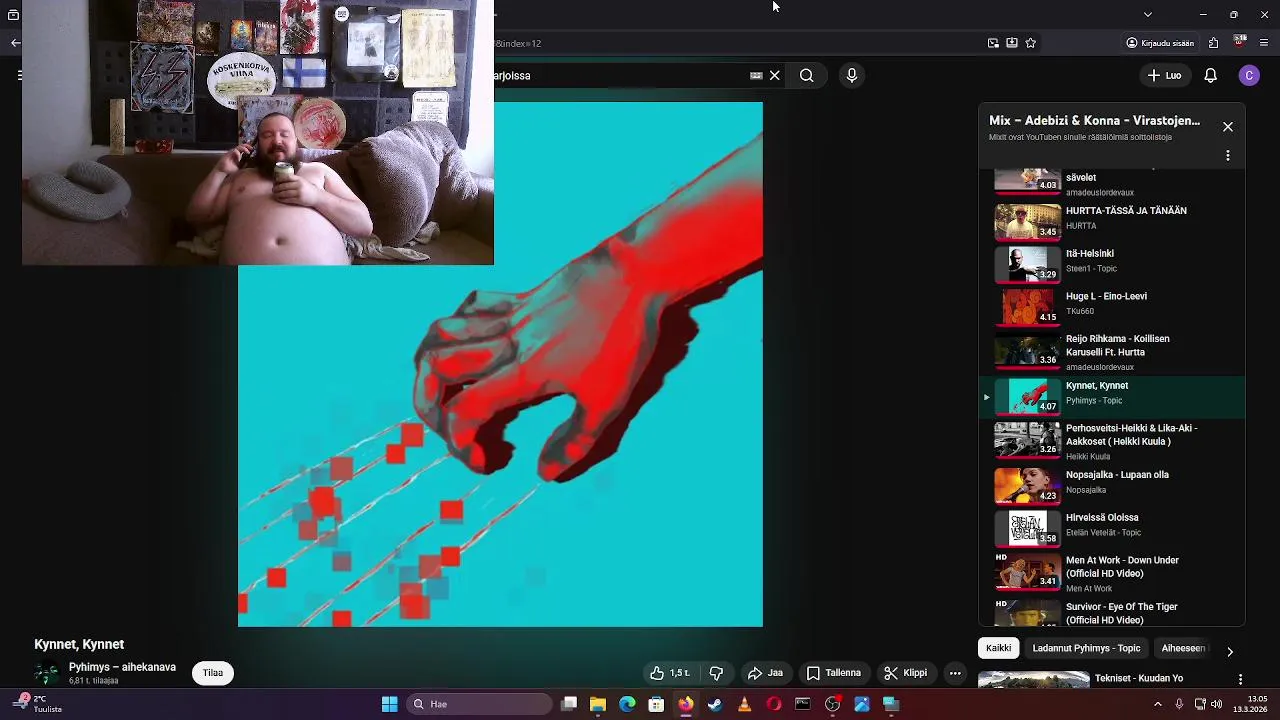Image resolution: width=1280 pixels, height=720 pixels.
Task: Play Nopsajalka - Lupaan olla track
Action: (x=1112, y=485)
